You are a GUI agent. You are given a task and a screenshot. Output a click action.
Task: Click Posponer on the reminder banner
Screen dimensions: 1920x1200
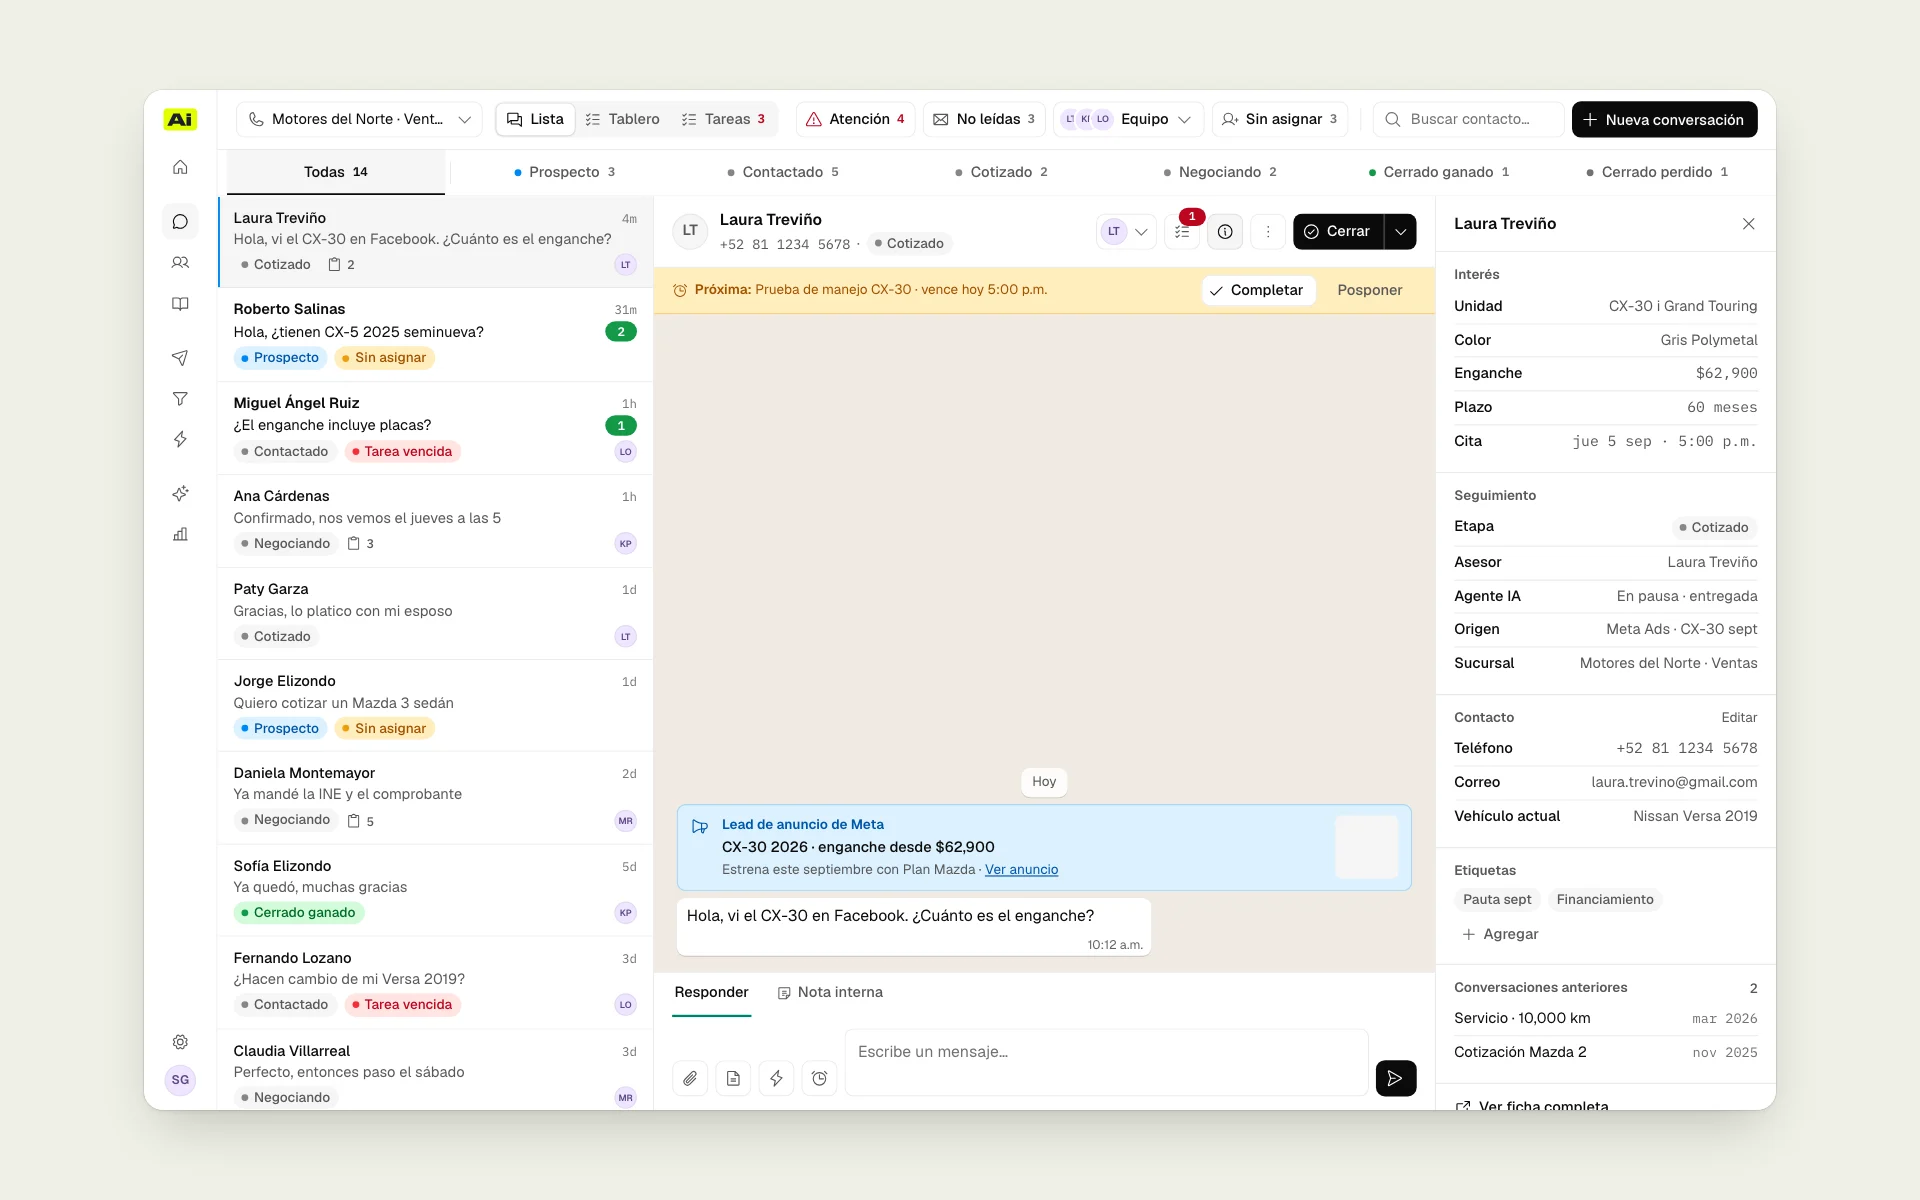coord(1369,290)
